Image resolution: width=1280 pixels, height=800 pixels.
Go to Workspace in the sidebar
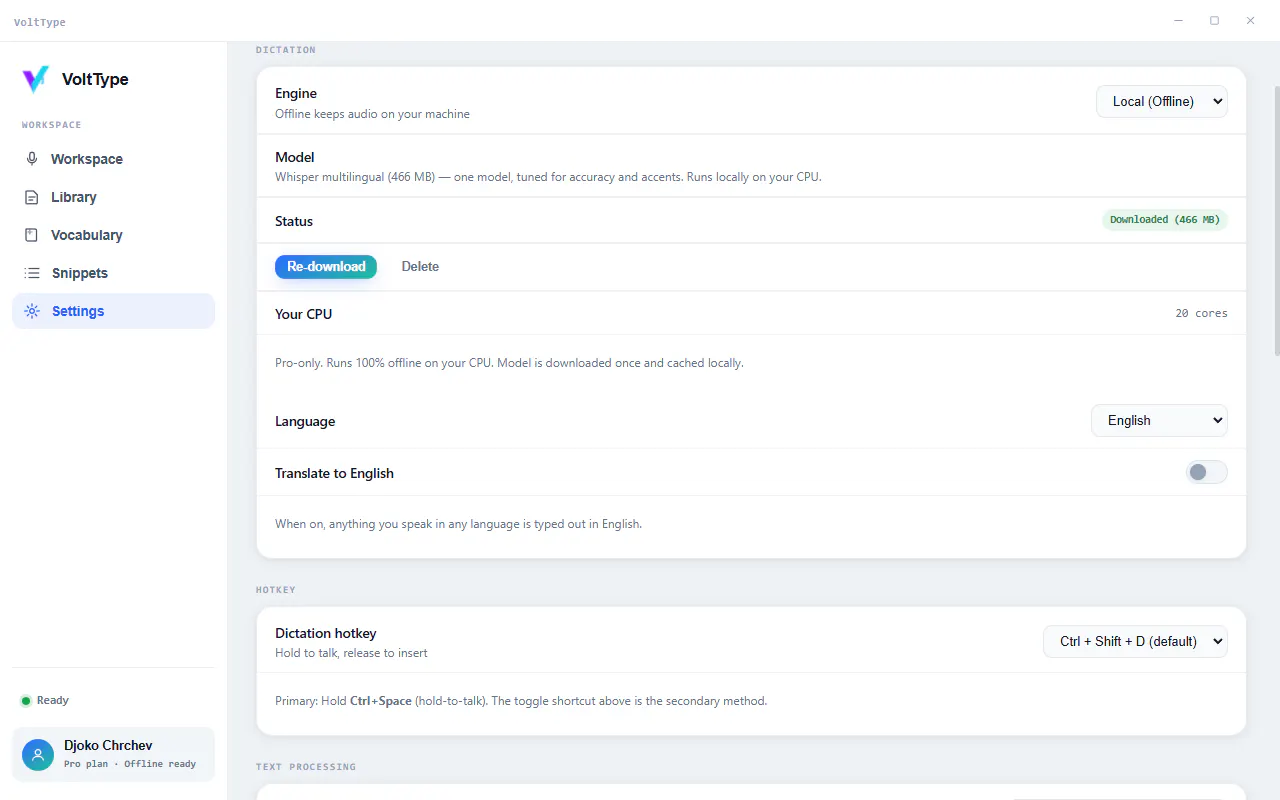click(x=113, y=159)
